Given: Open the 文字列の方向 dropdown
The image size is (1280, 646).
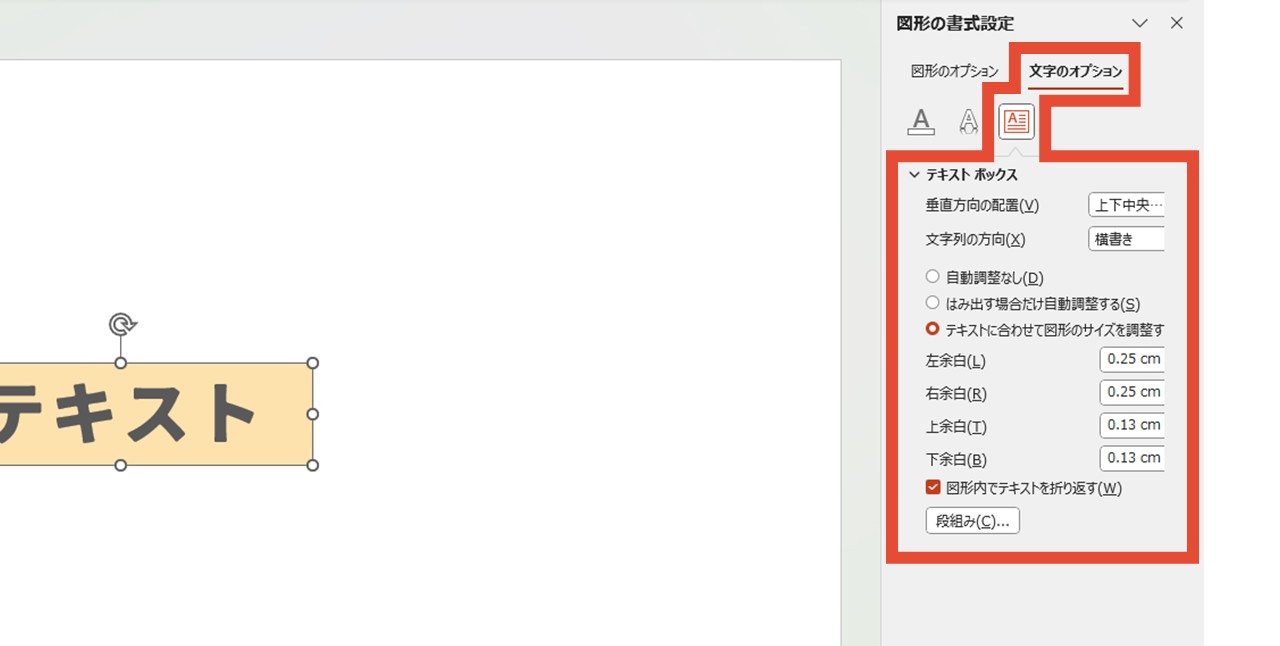Looking at the screenshot, I should pyautogui.click(x=1127, y=238).
